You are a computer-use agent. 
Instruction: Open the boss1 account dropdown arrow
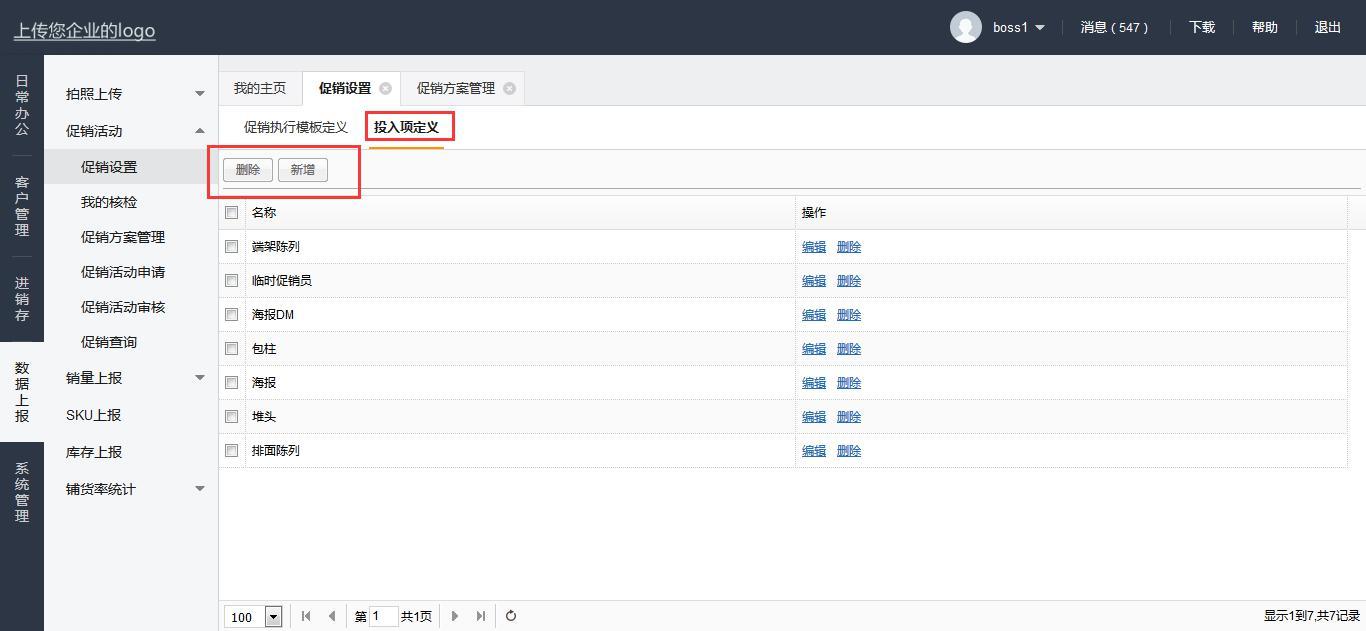pyautogui.click(x=1040, y=28)
